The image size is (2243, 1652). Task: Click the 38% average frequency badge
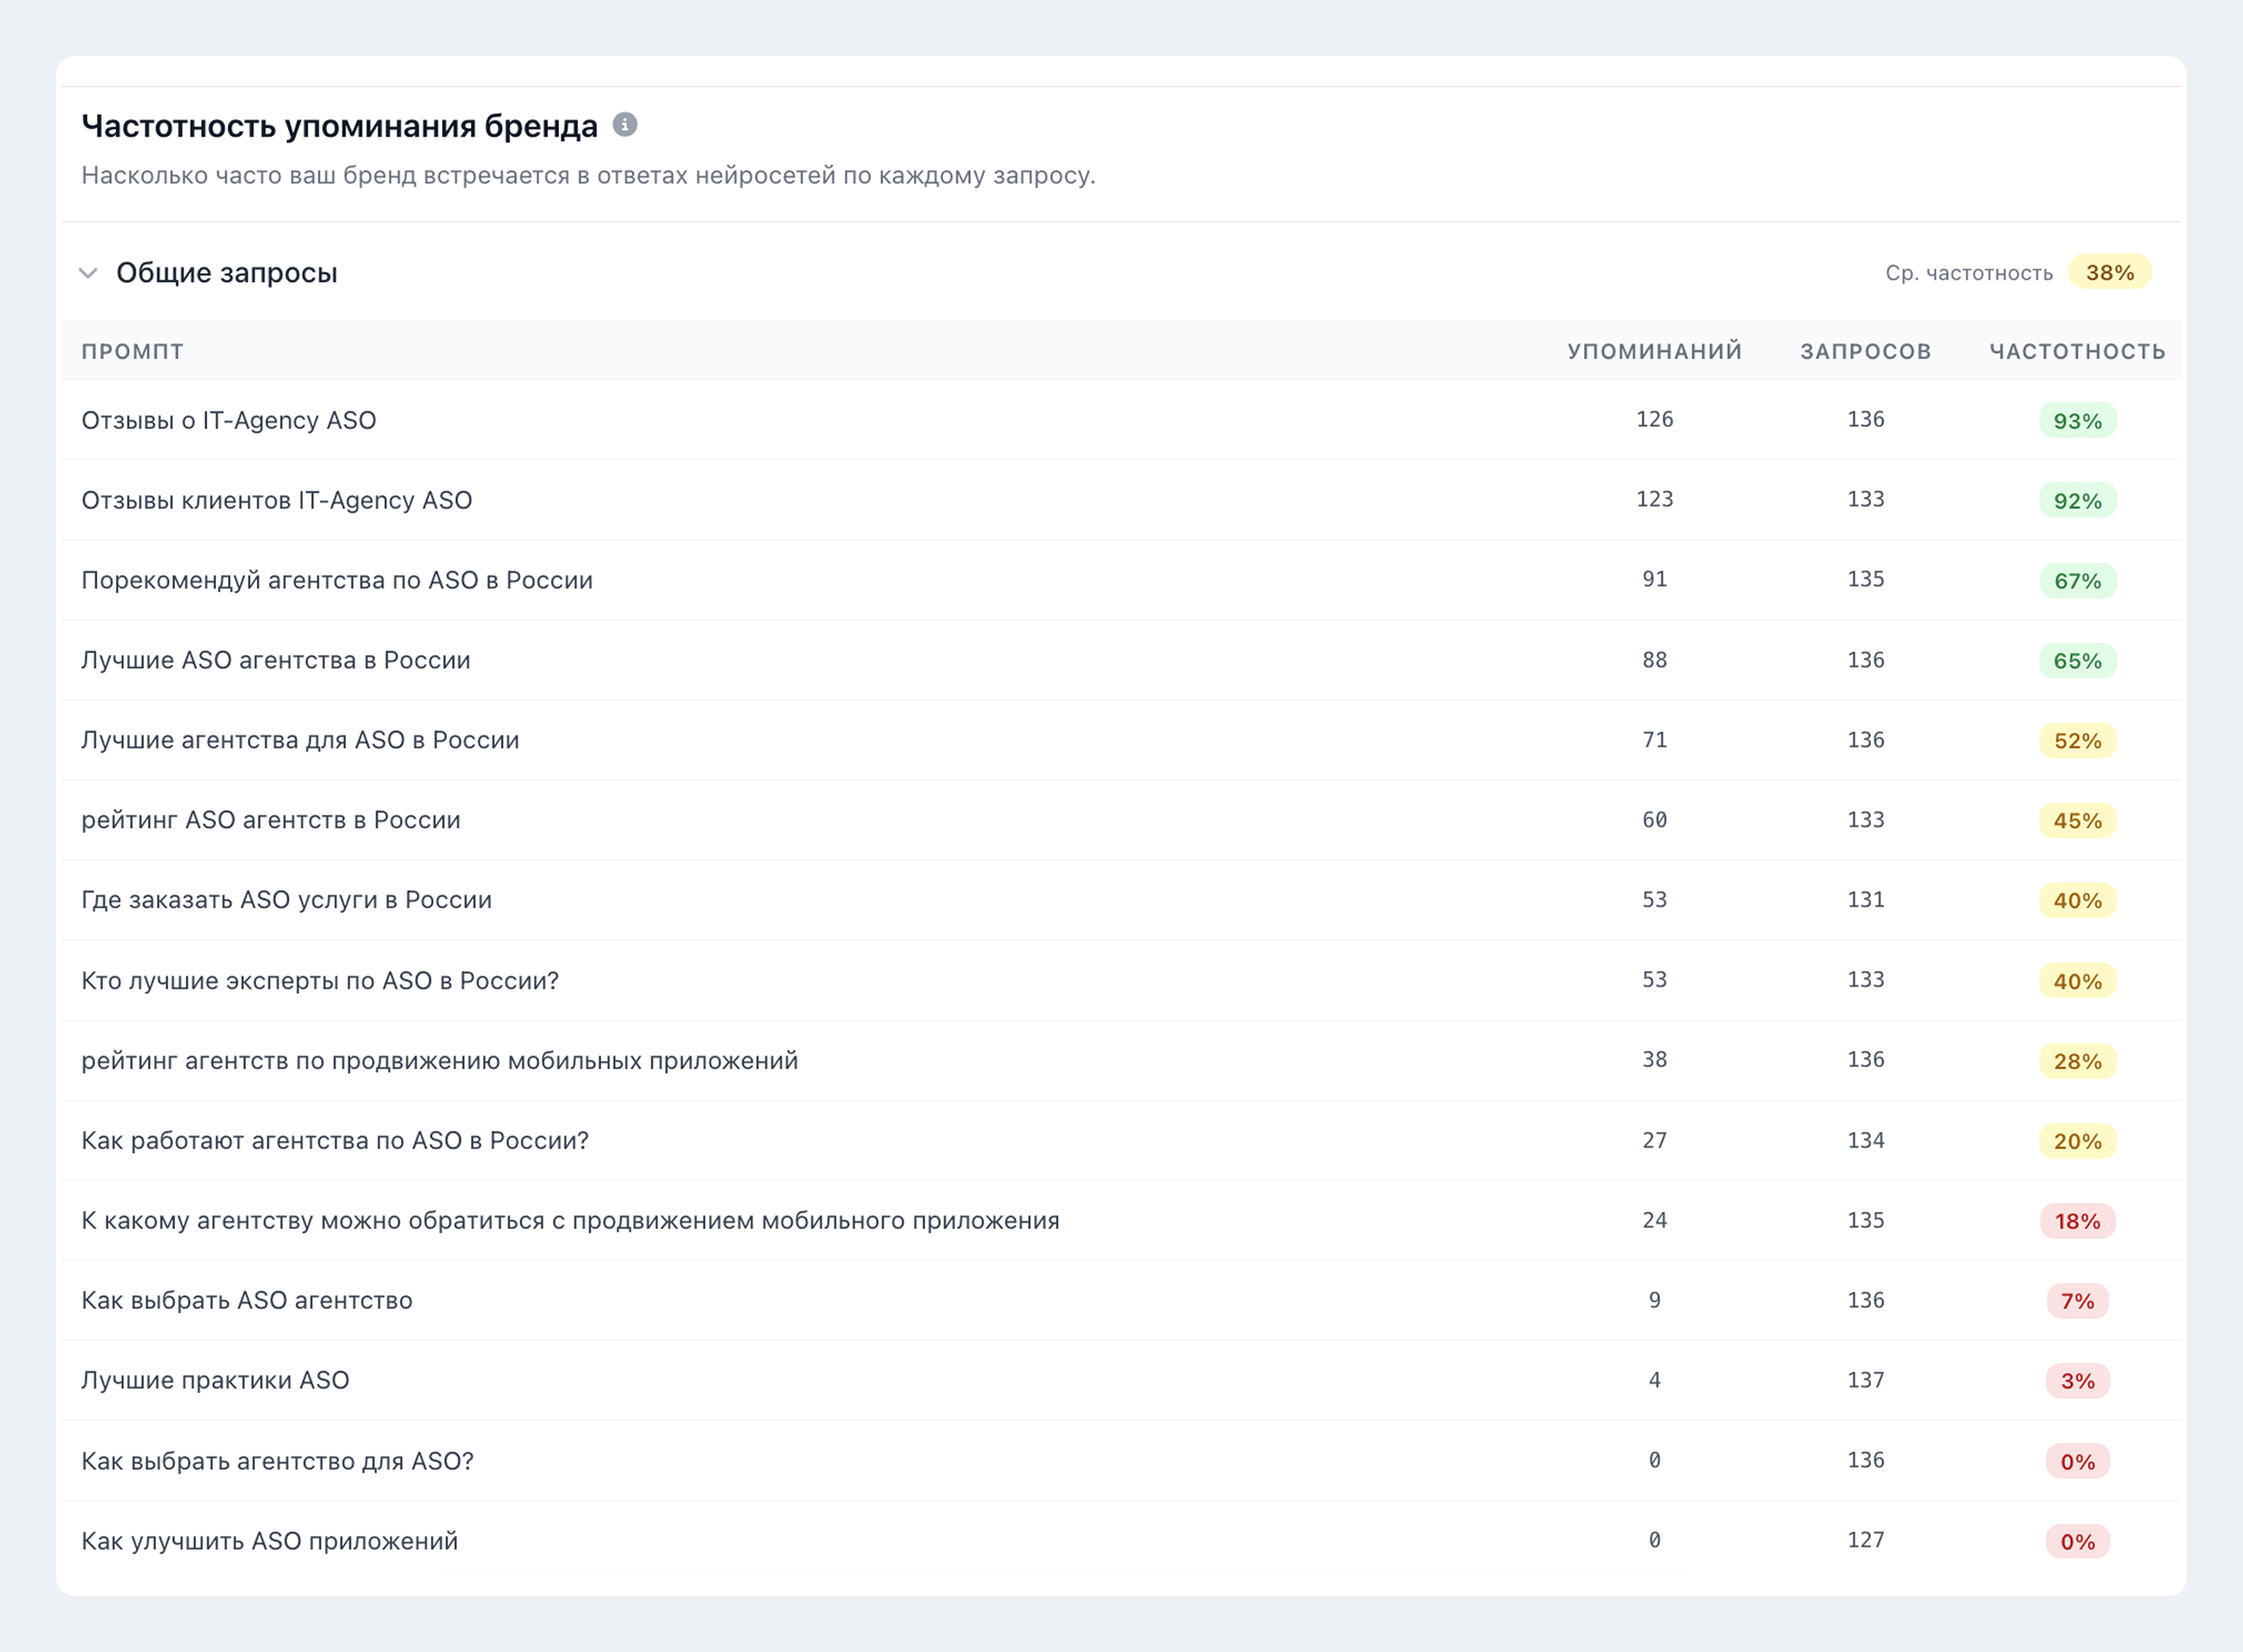(x=2109, y=273)
